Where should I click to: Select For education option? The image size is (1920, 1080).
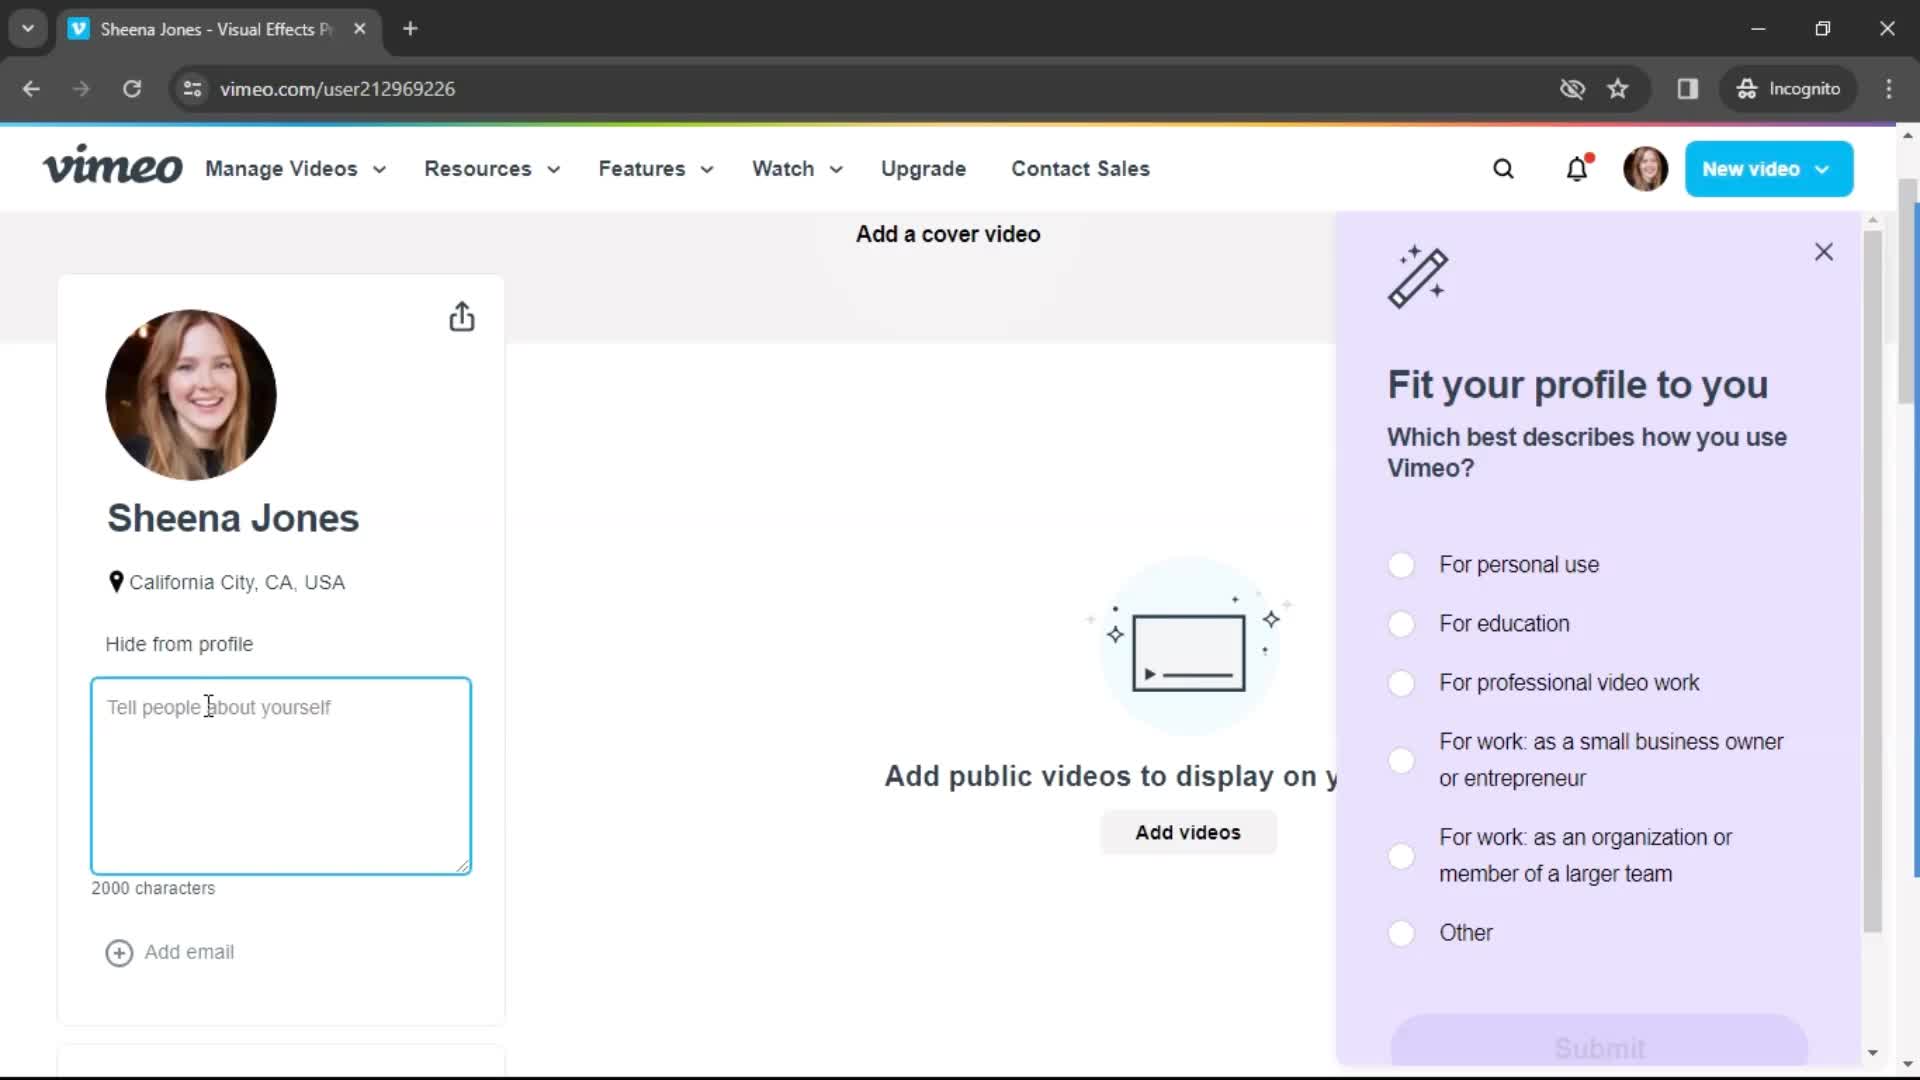point(1401,624)
